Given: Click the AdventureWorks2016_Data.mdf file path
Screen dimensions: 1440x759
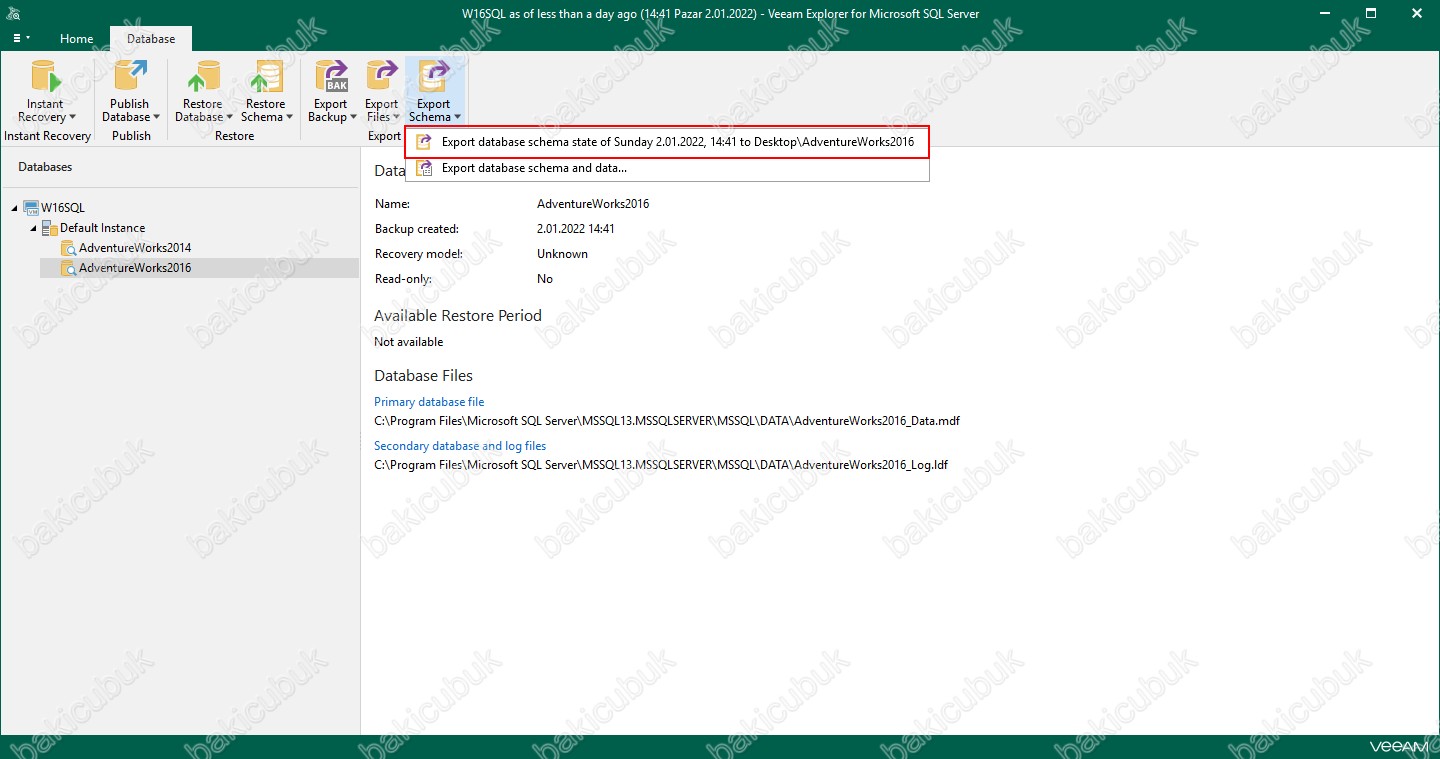Looking at the screenshot, I should pos(667,421).
